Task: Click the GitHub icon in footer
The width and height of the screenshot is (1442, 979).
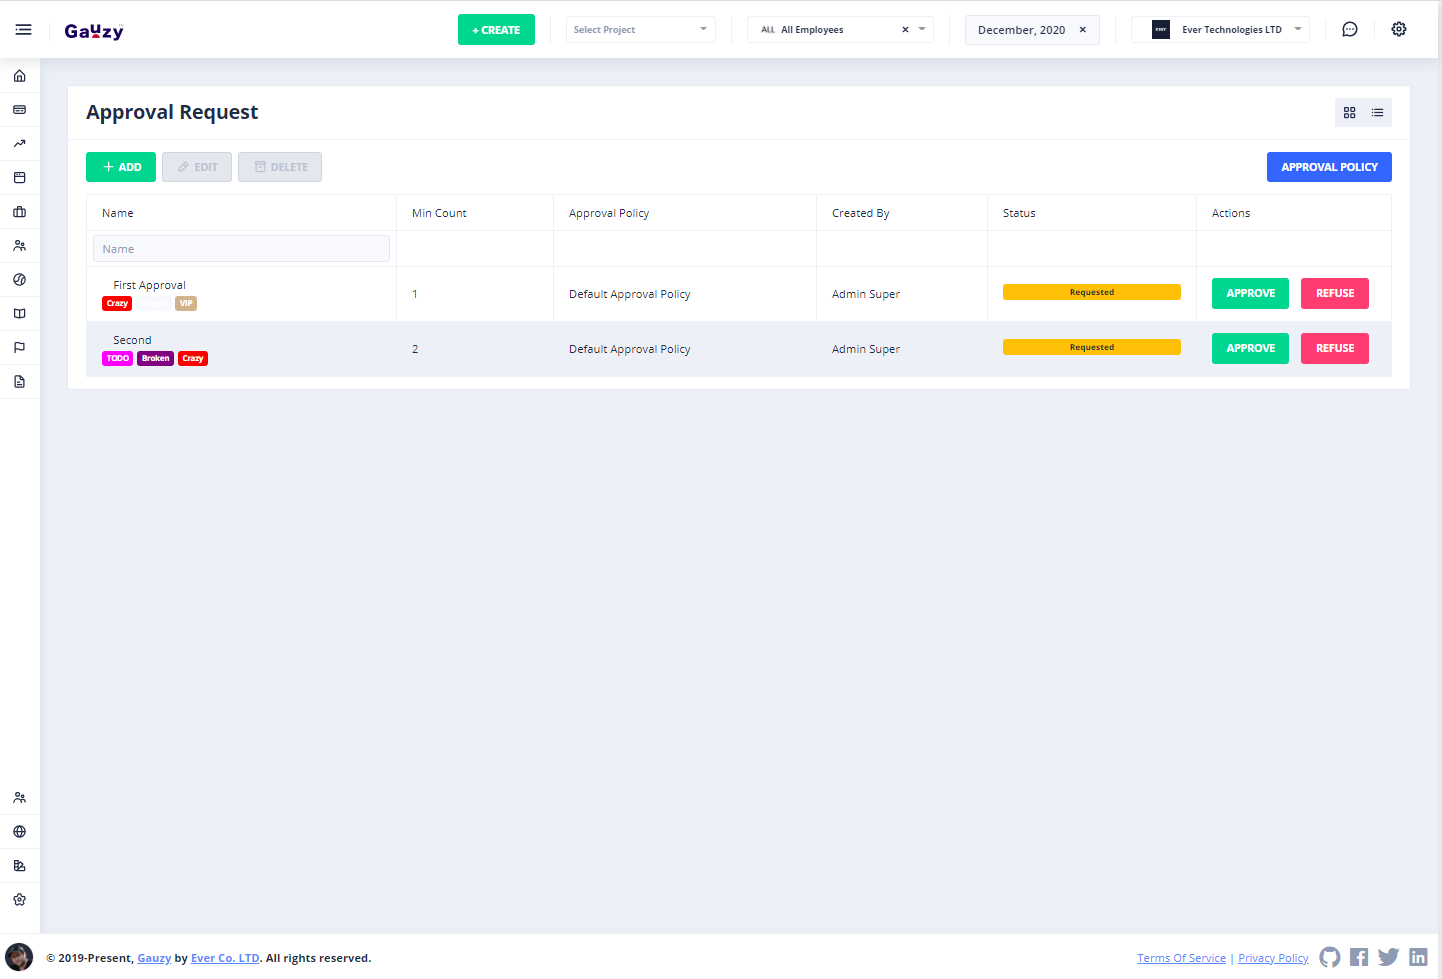Action: pyautogui.click(x=1329, y=957)
